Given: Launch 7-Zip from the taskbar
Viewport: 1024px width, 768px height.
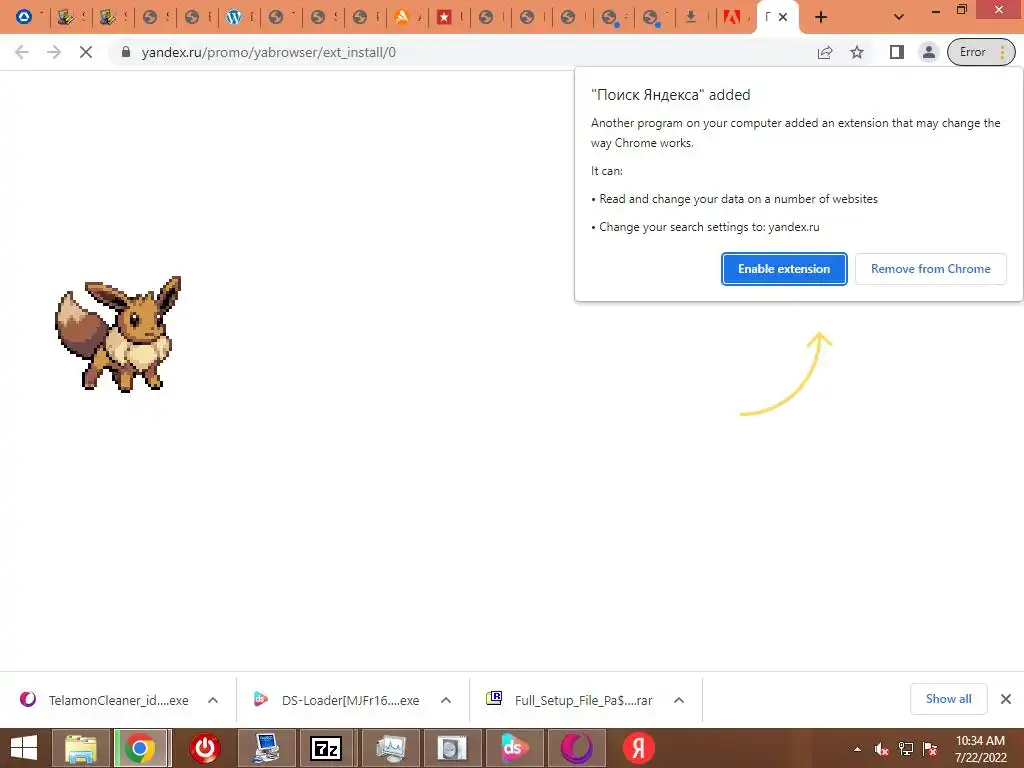Looking at the screenshot, I should (327, 748).
